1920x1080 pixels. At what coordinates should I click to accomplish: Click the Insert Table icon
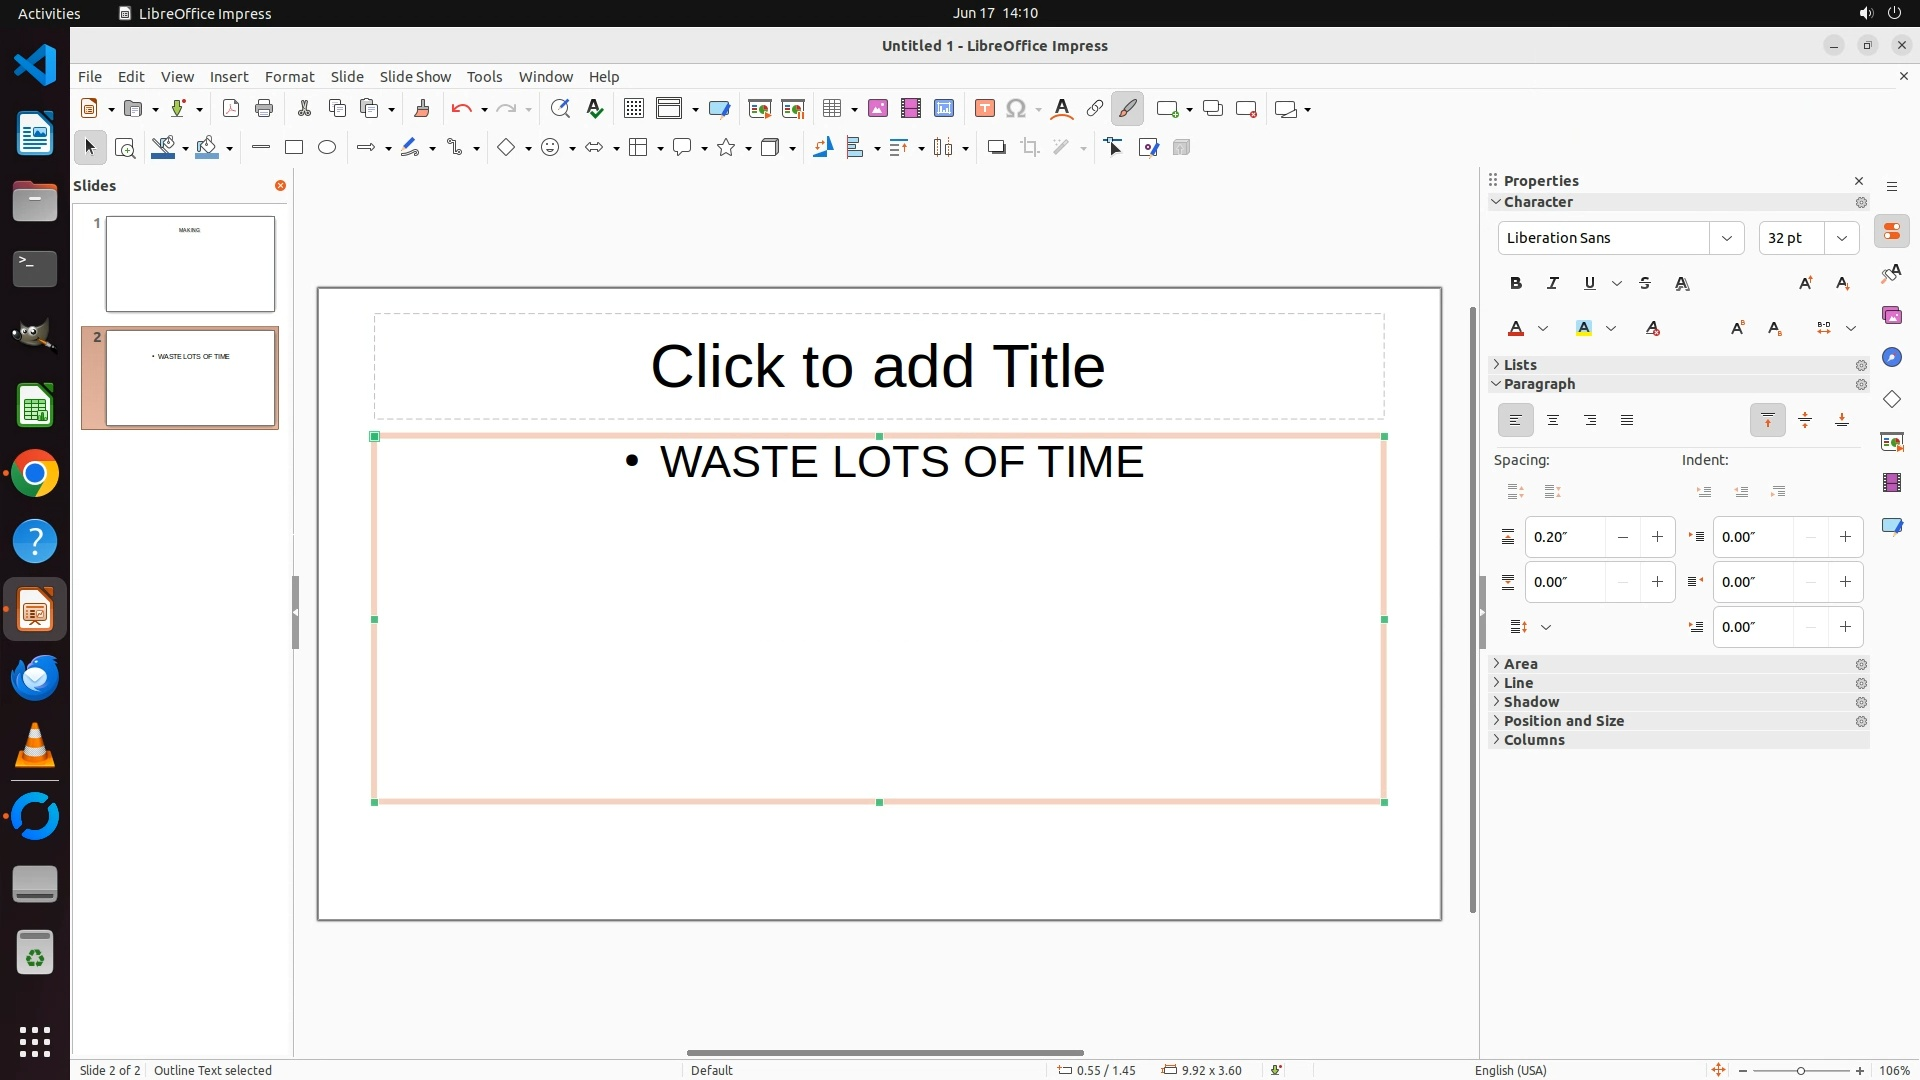click(831, 109)
